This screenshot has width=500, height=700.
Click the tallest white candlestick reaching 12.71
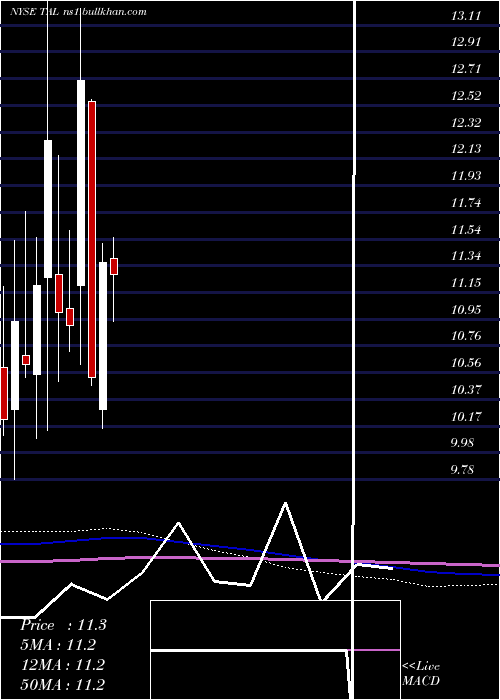[x=81, y=183]
